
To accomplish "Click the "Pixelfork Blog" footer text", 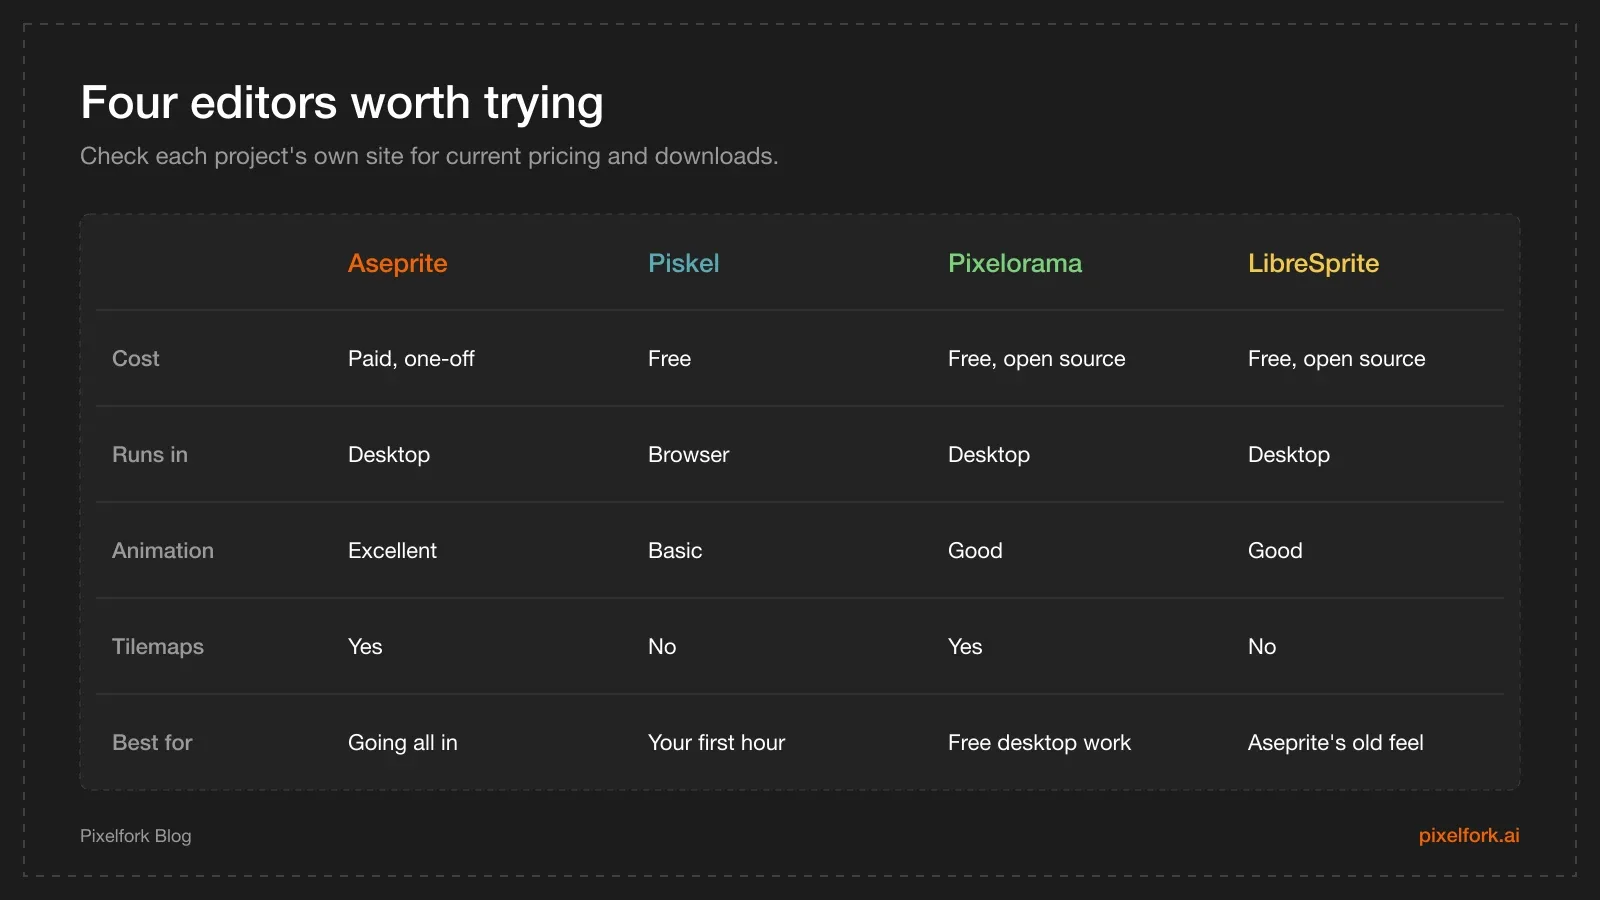I will 136,836.
